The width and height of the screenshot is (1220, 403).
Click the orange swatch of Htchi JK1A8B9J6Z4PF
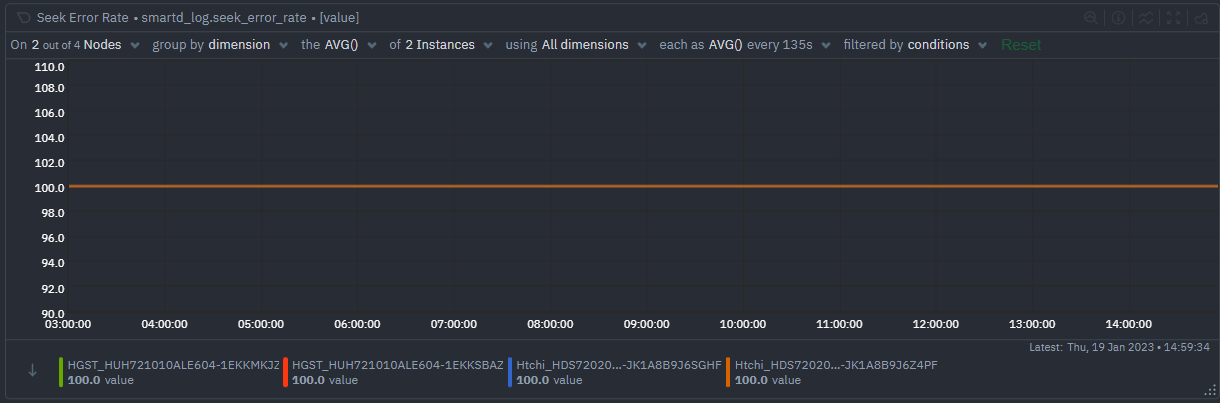[728, 372]
